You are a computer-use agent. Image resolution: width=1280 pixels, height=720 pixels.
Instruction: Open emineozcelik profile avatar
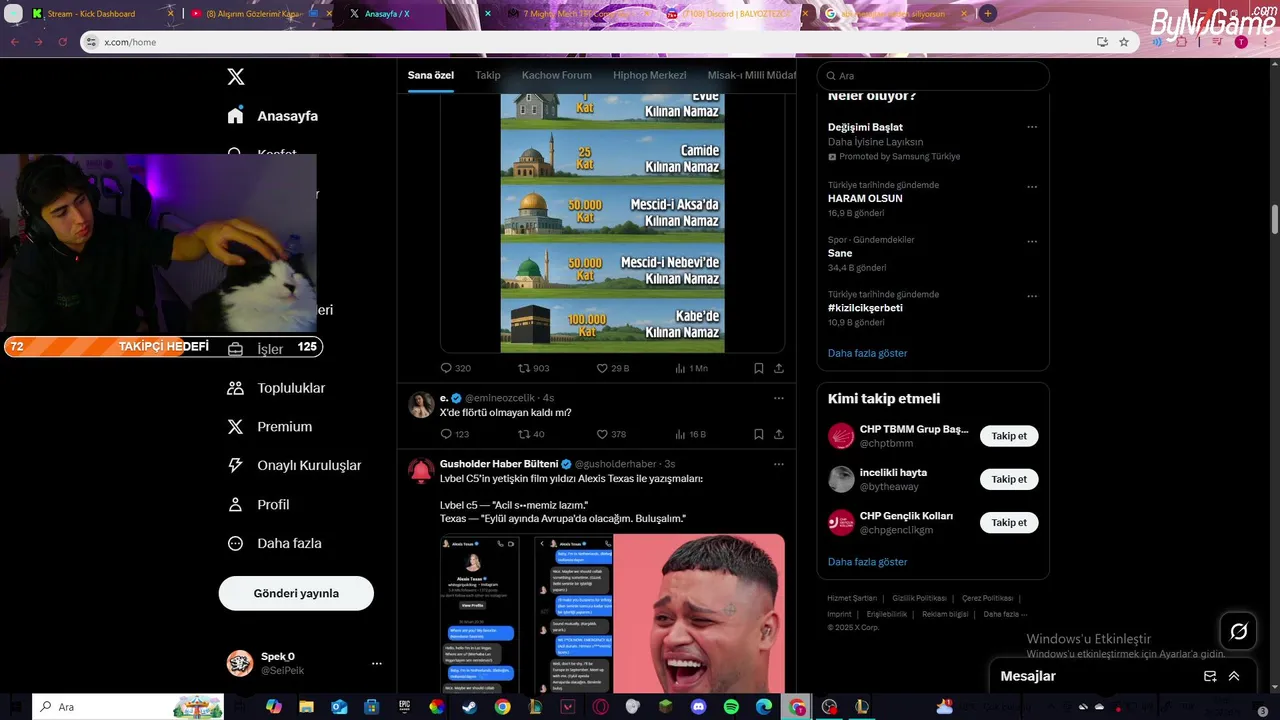coord(421,405)
